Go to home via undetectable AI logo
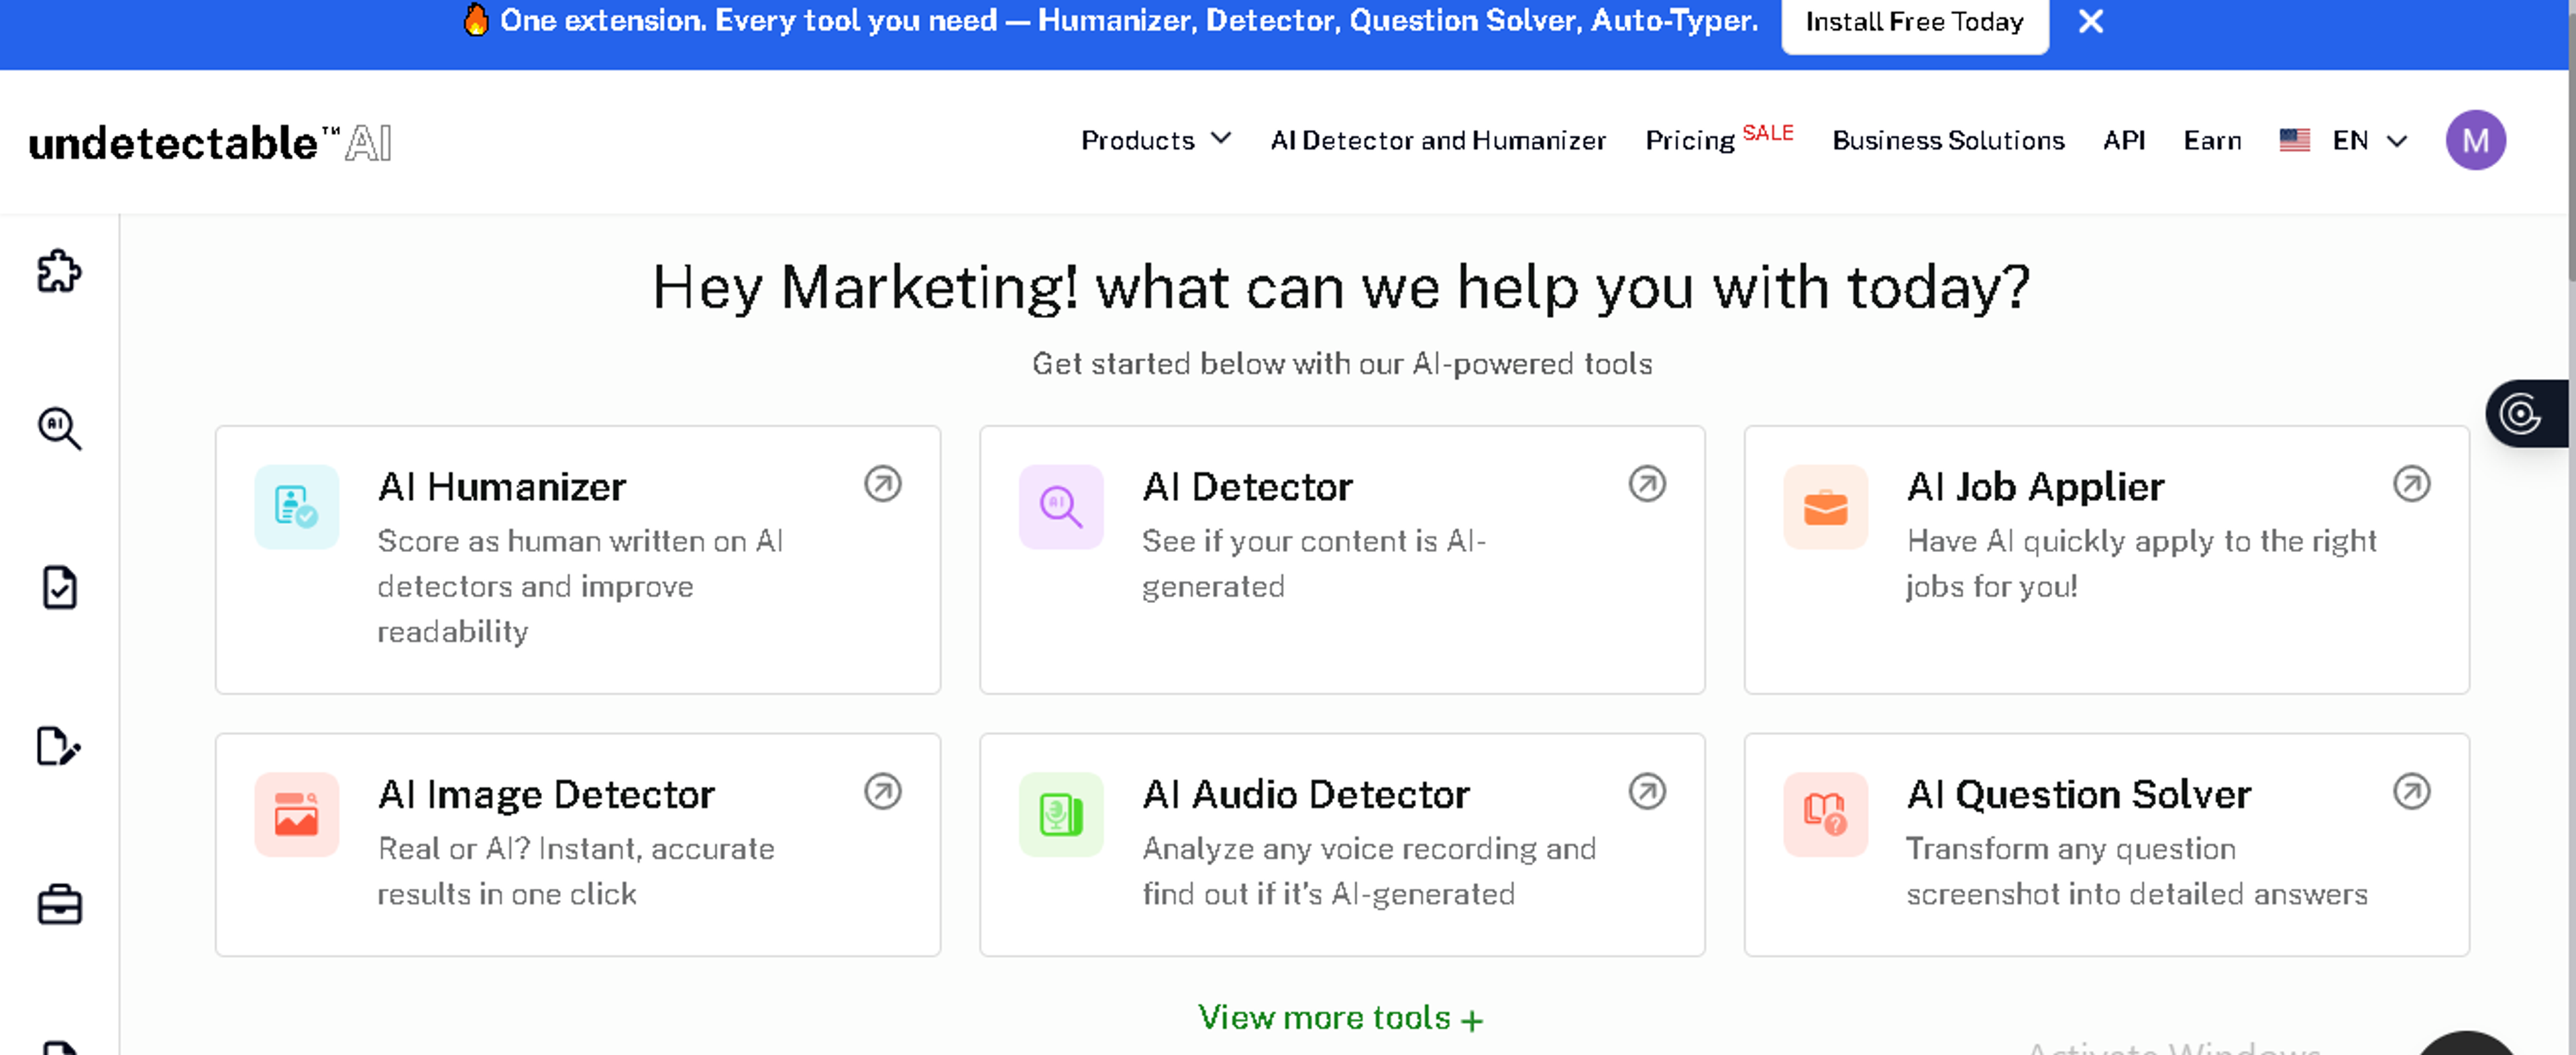The height and width of the screenshot is (1055, 2576). tap(210, 142)
